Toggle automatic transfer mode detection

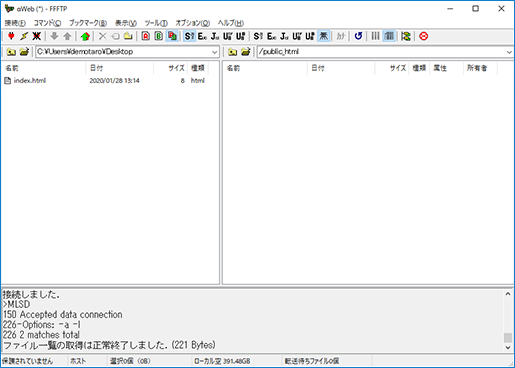pyautogui.click(x=172, y=36)
